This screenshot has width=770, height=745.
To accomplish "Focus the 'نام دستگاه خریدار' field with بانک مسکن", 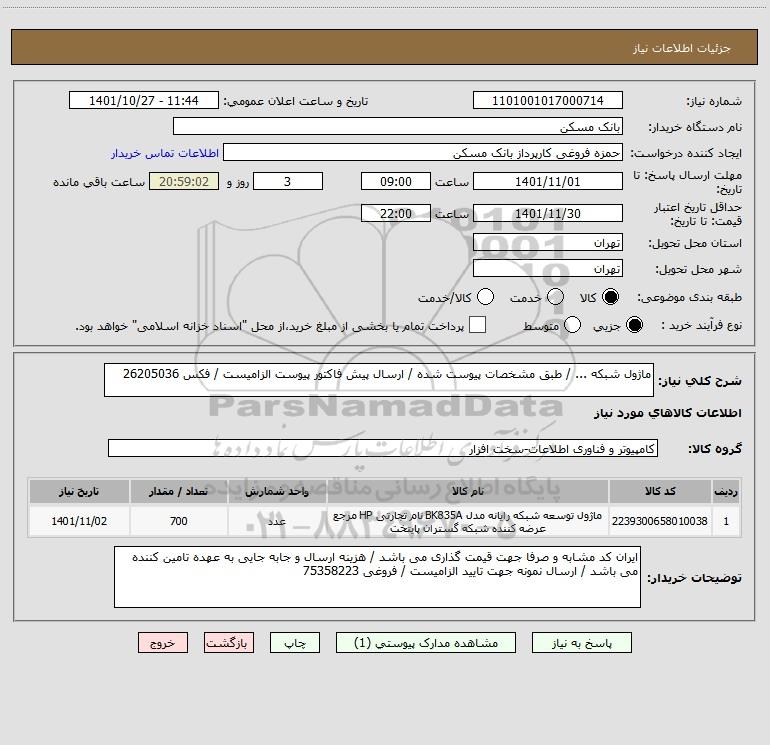I will point(397,127).
